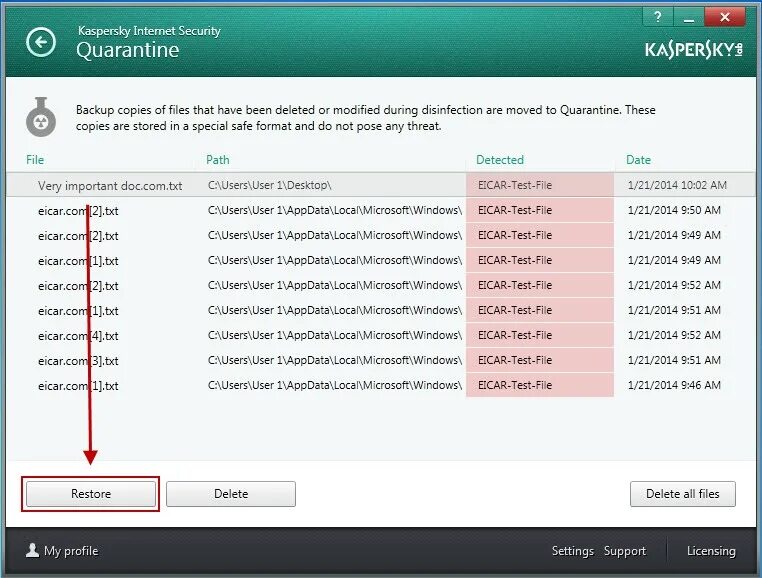Select the eicar.com[4].txt row
The image size is (762, 578).
click(x=381, y=335)
